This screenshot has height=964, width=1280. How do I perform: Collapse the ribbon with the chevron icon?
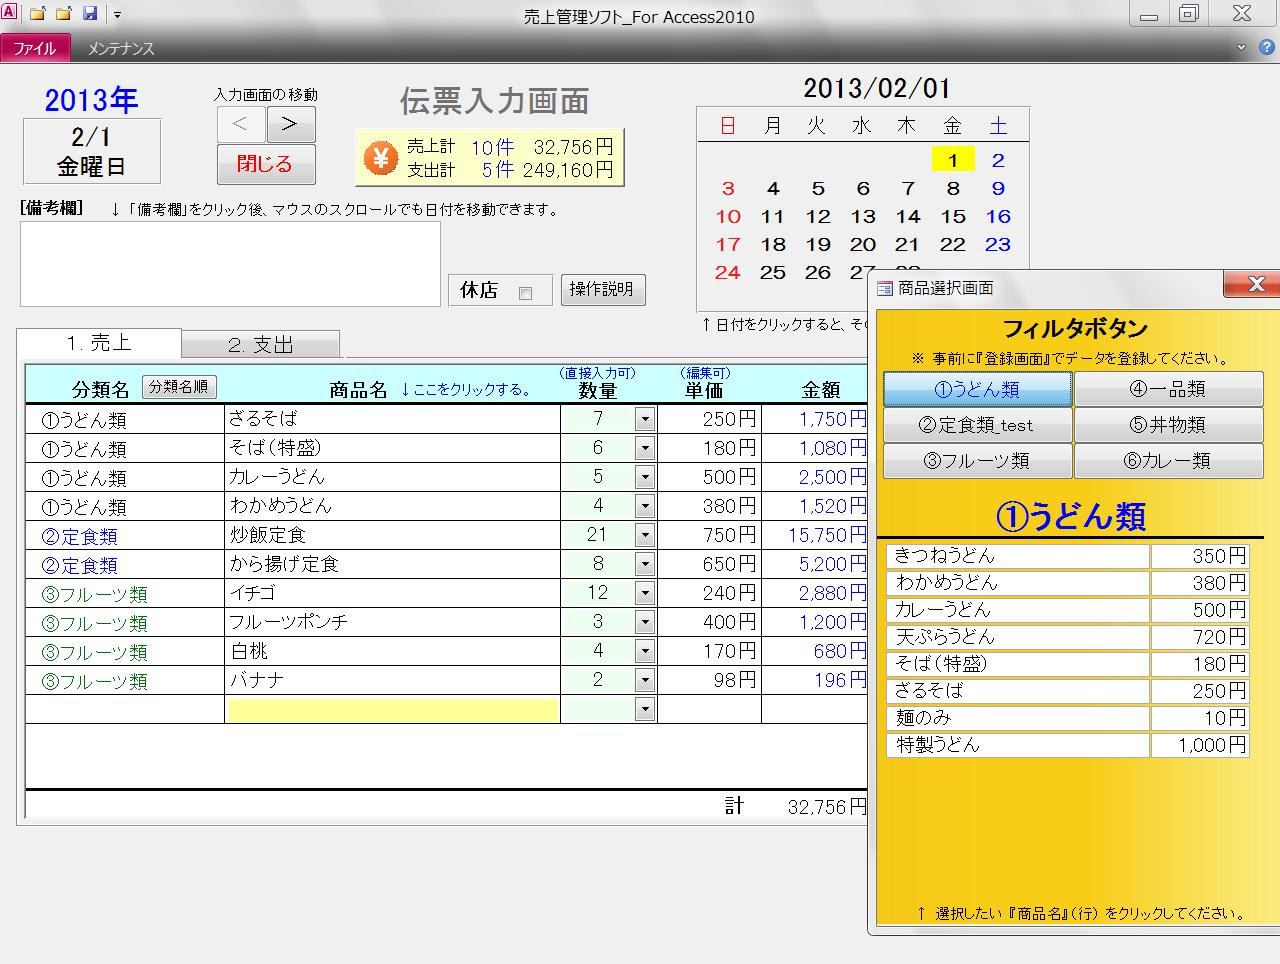(x=1241, y=47)
